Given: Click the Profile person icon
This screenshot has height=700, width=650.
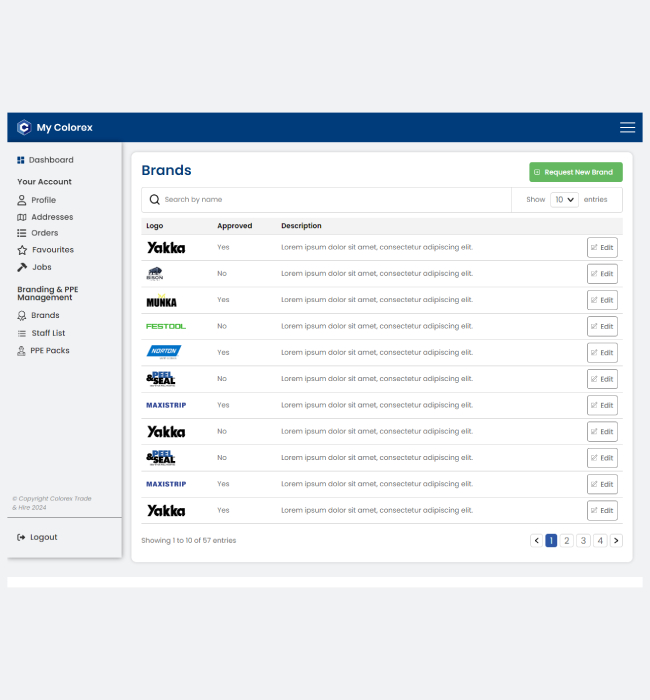Looking at the screenshot, I should pyautogui.click(x=22, y=200).
